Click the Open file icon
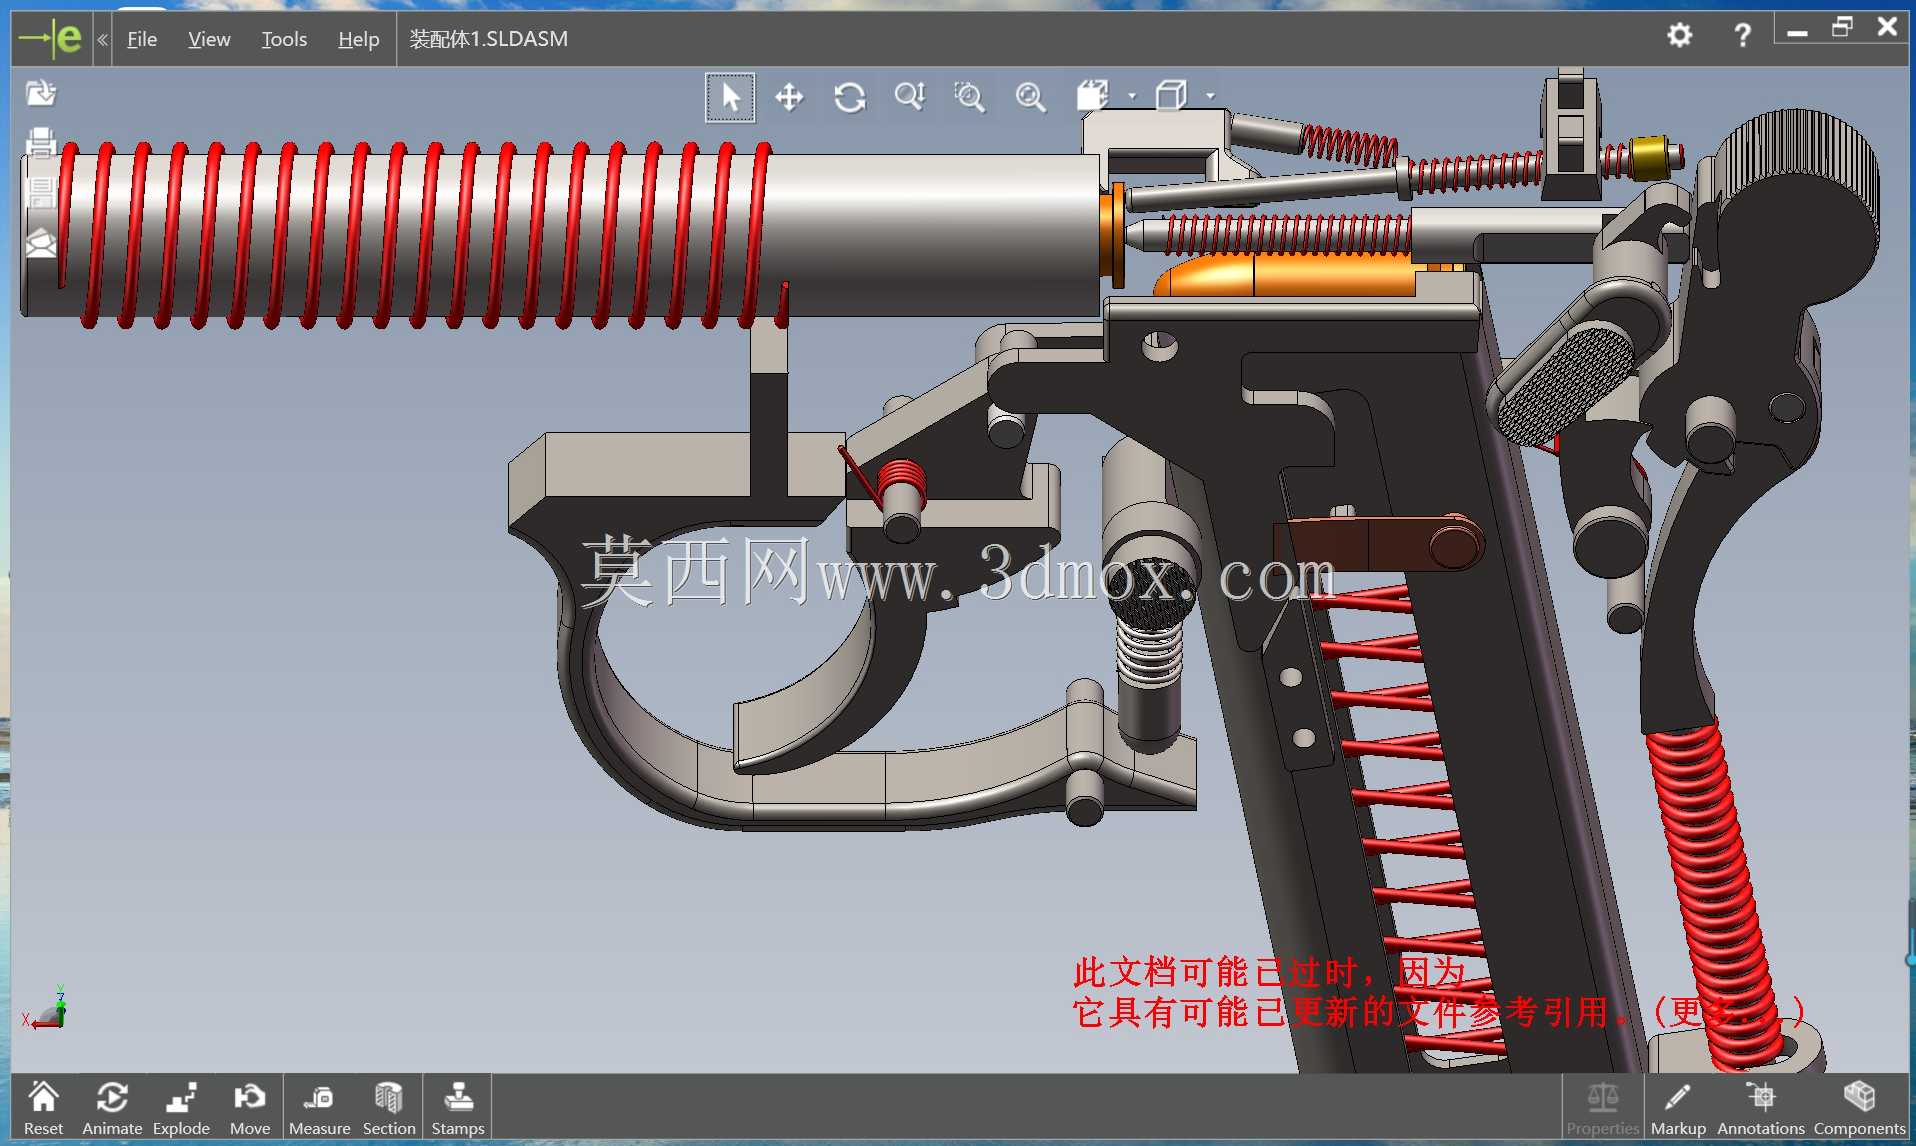 point(41,93)
